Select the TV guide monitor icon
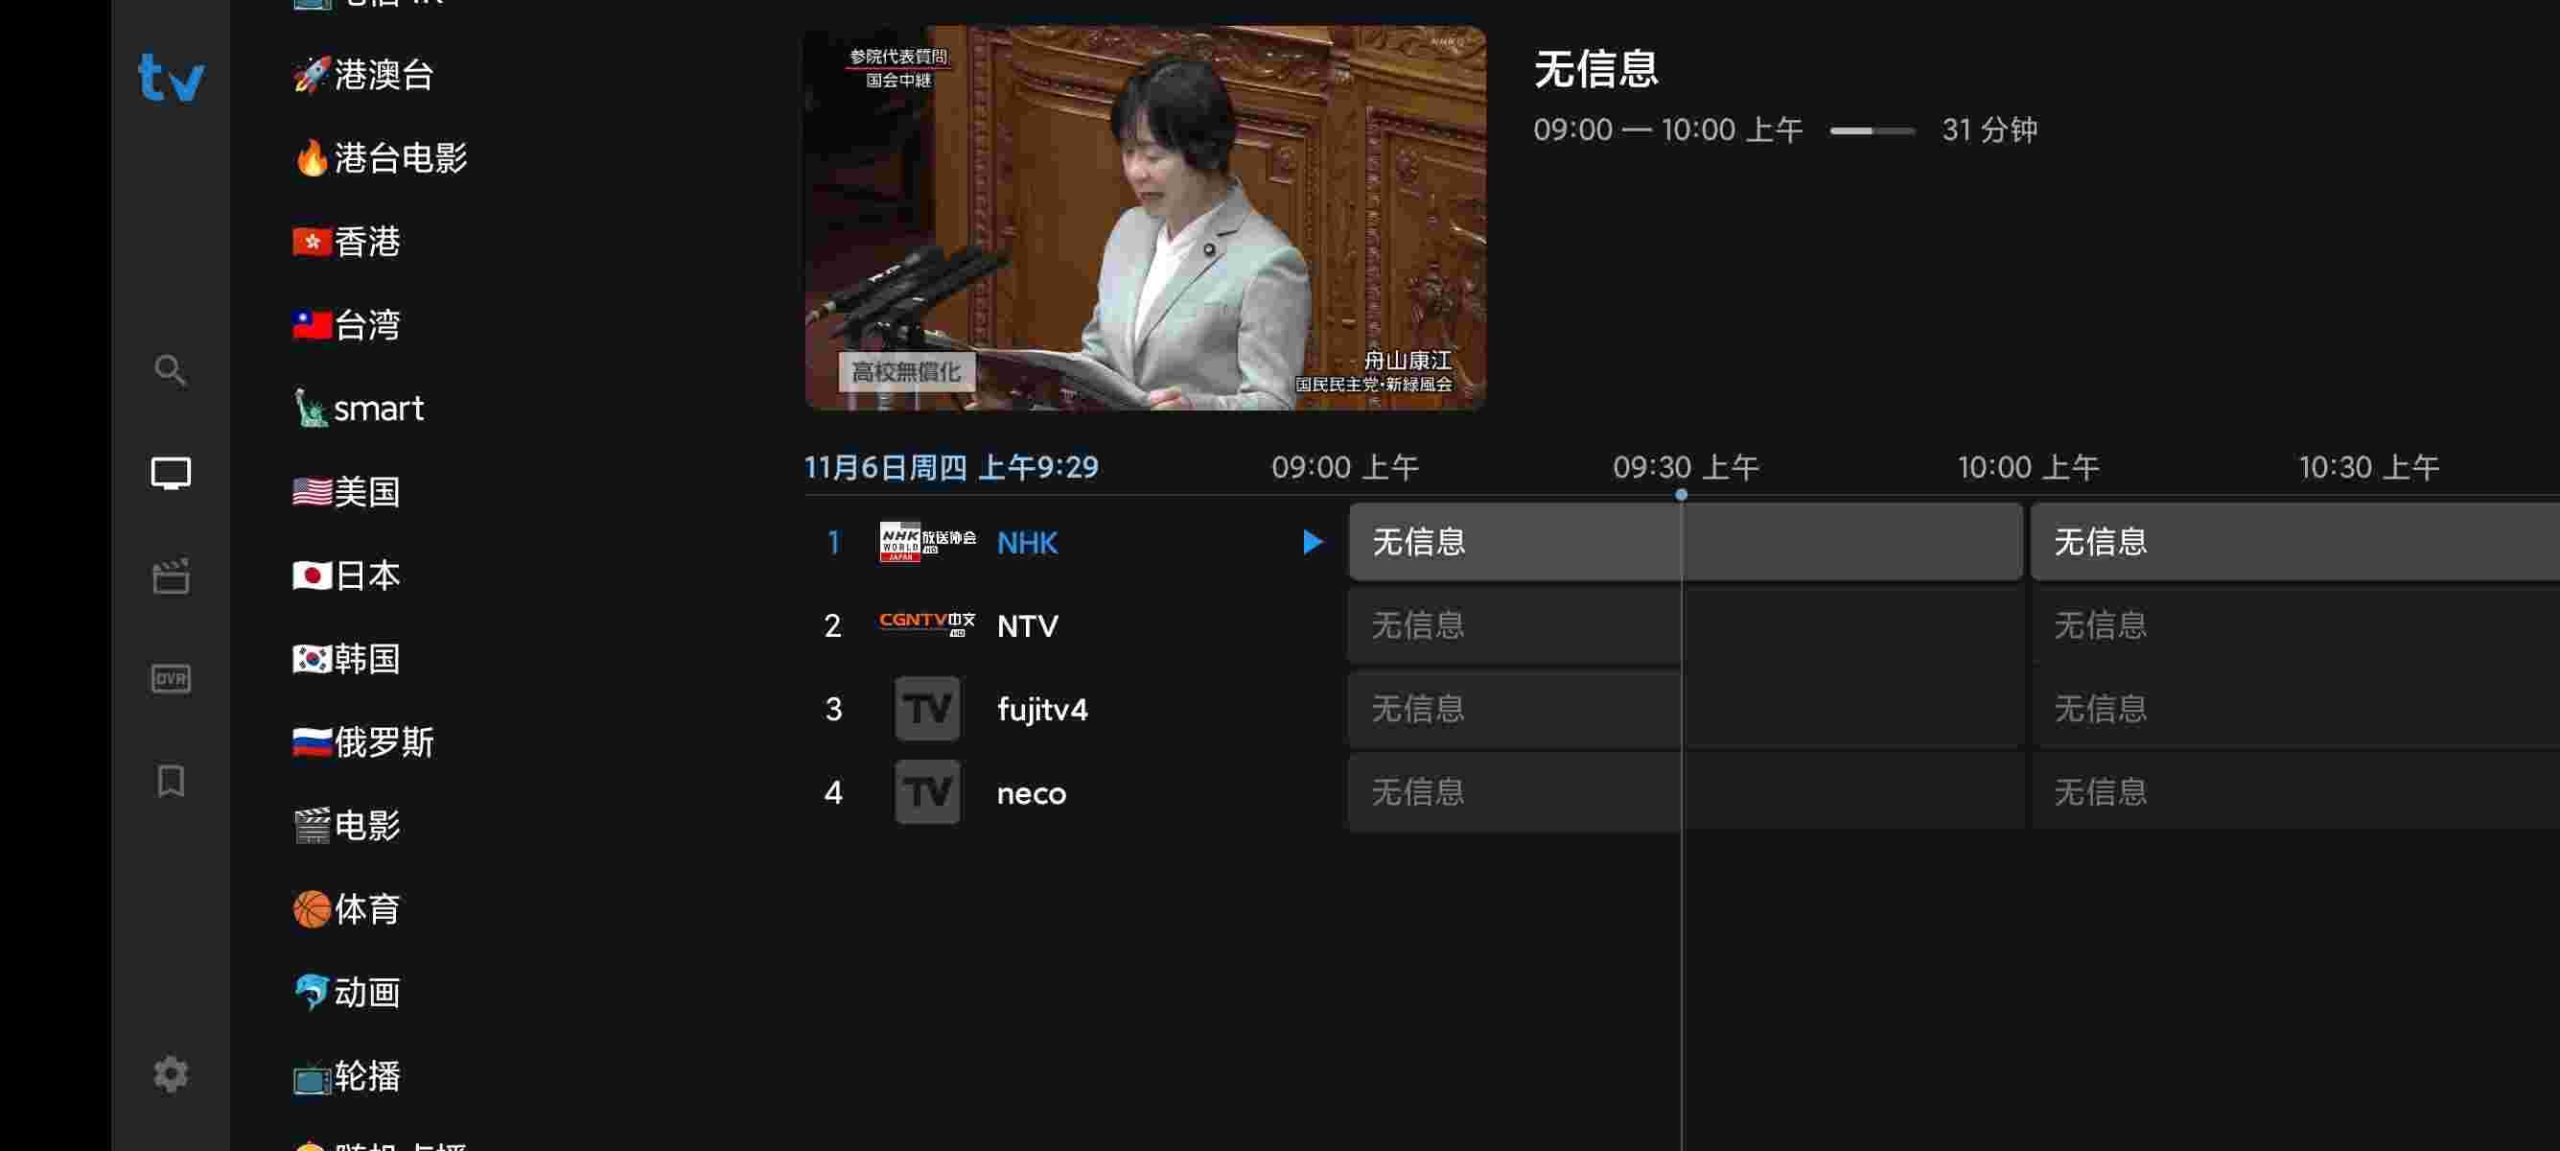 coord(170,473)
